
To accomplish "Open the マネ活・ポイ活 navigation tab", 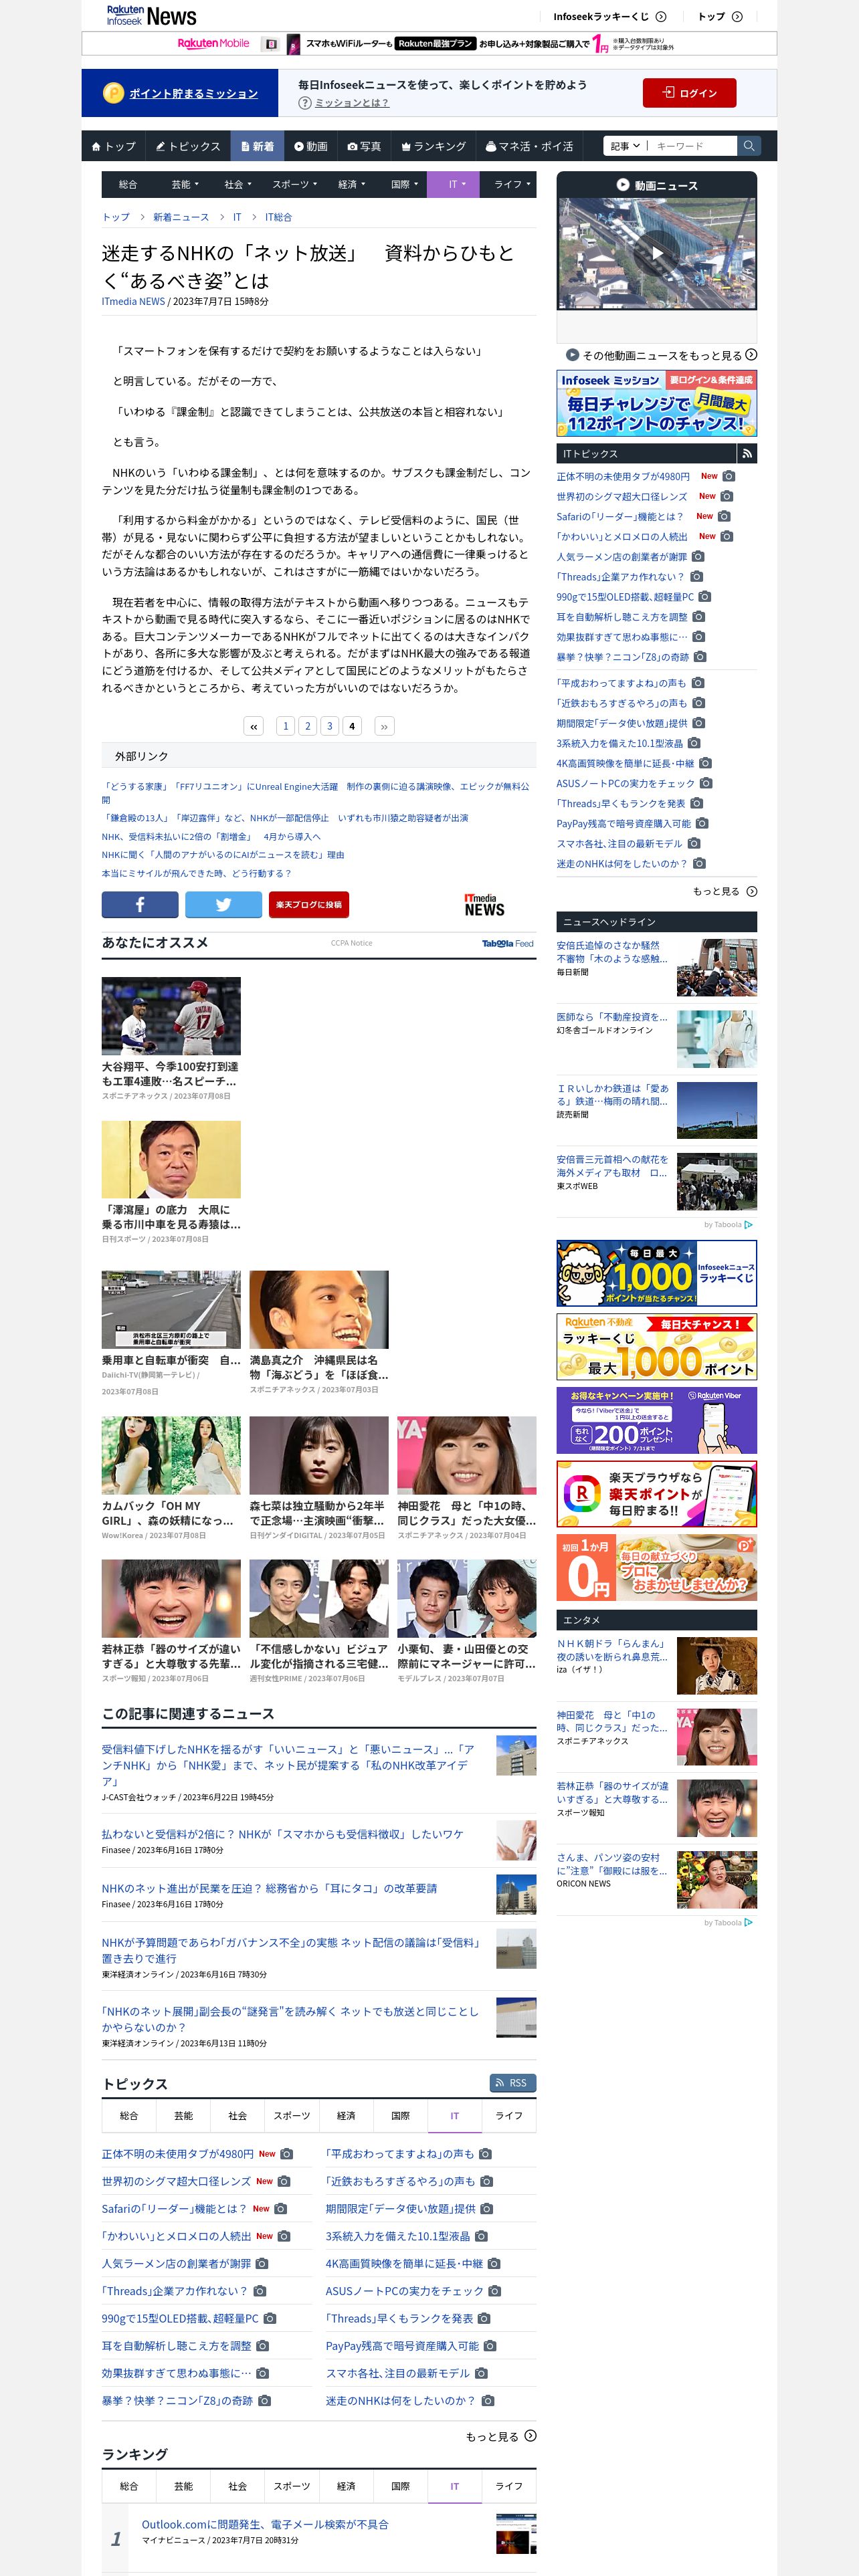I will [x=529, y=146].
